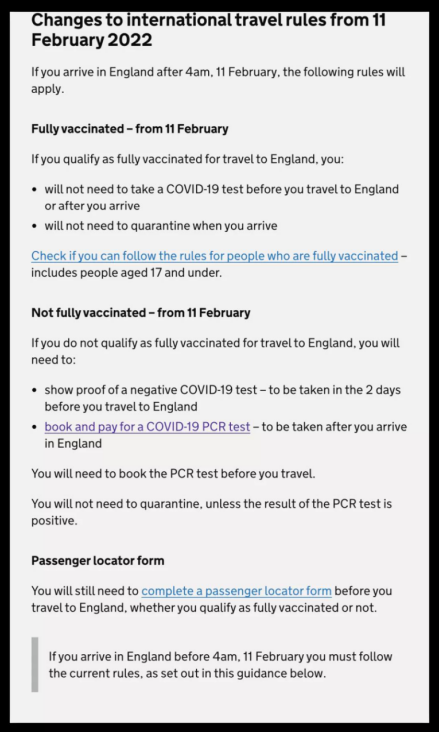
Task: Click the sentence about booking PCR test before travel
Action: pos(173,473)
